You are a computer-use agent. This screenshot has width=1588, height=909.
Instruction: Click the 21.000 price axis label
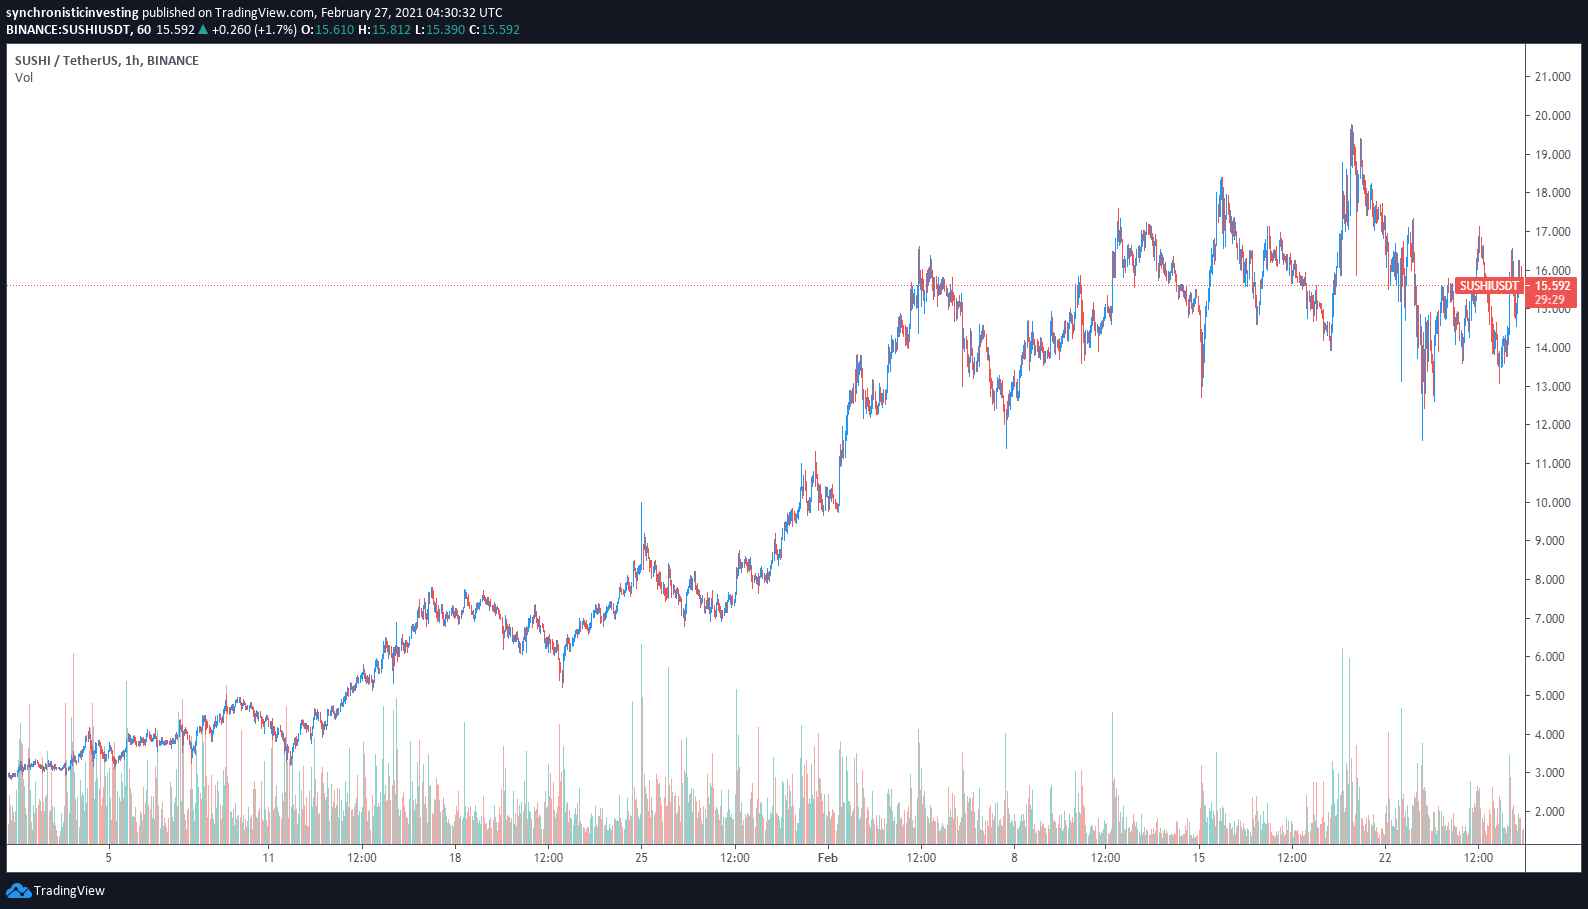pos(1553,77)
